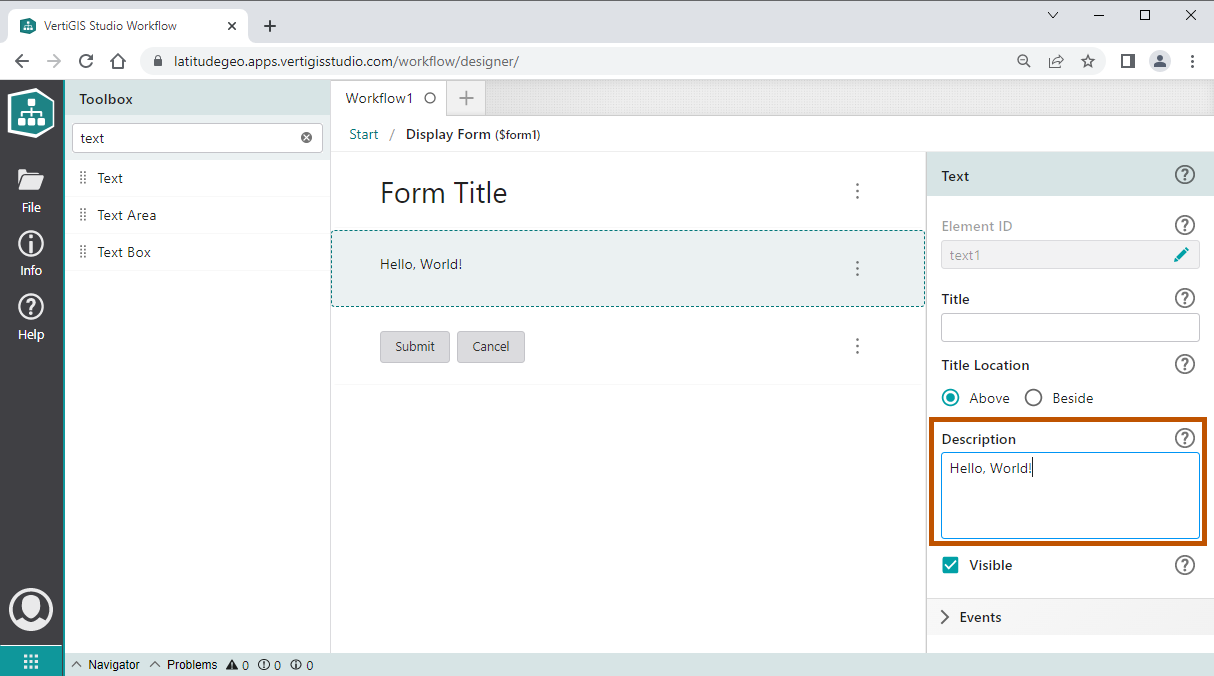1214x676 pixels.
Task: Go to Start in the breadcrumb
Action: [364, 134]
